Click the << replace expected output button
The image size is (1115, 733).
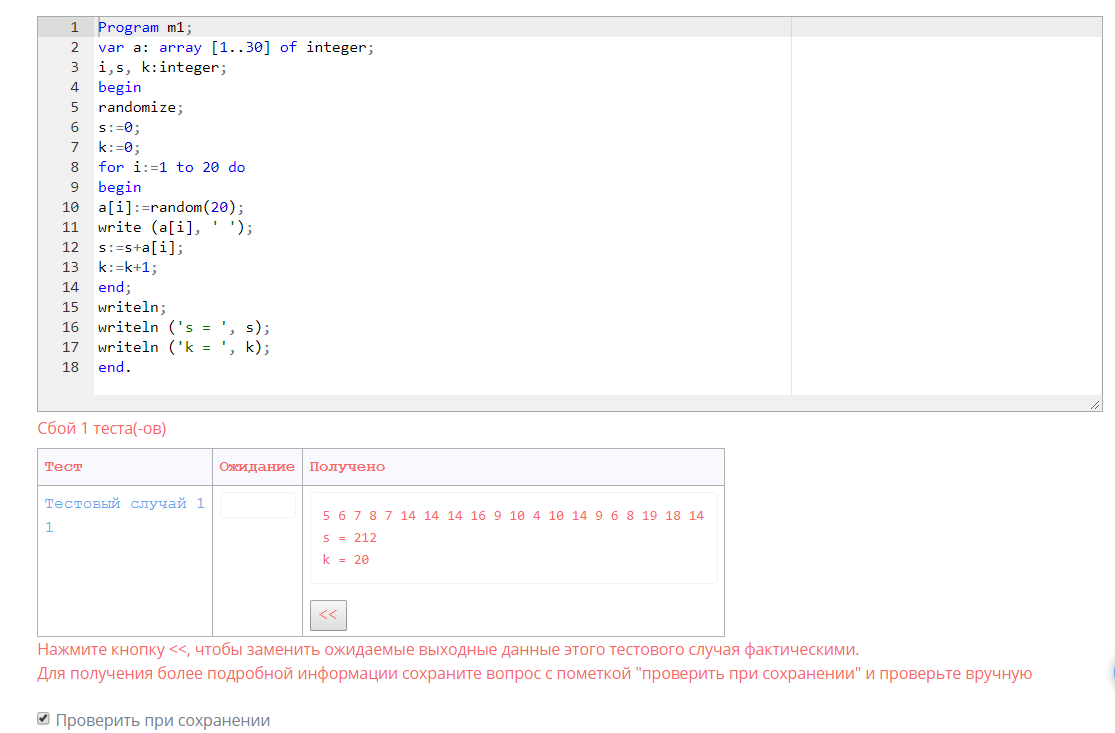[x=328, y=615]
